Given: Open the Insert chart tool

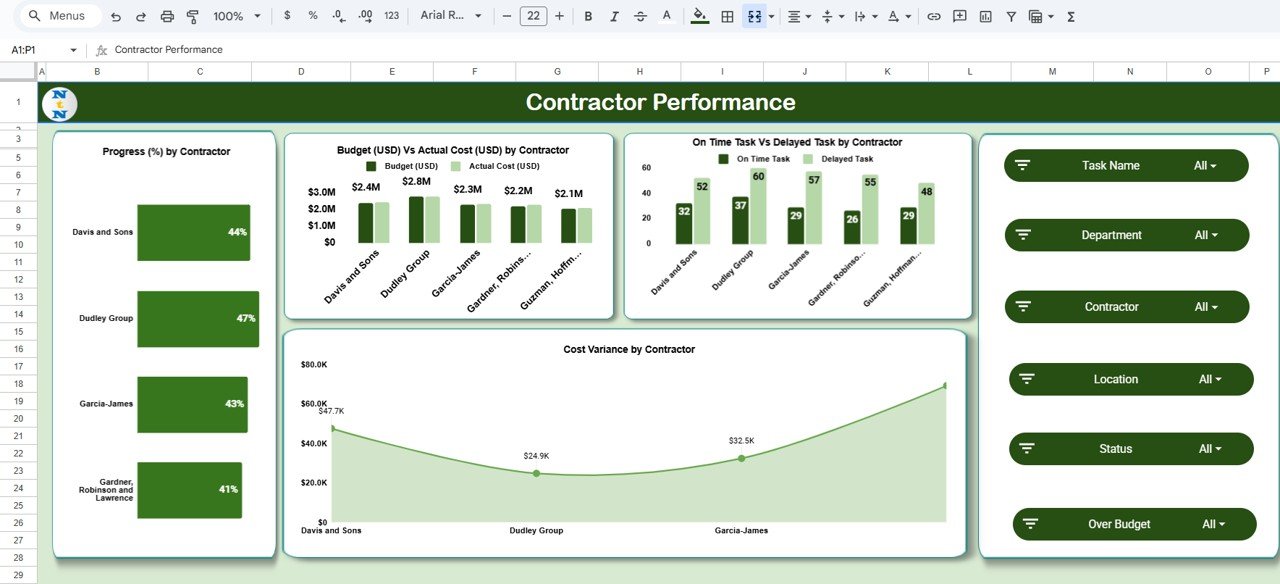Looking at the screenshot, I should [985, 16].
